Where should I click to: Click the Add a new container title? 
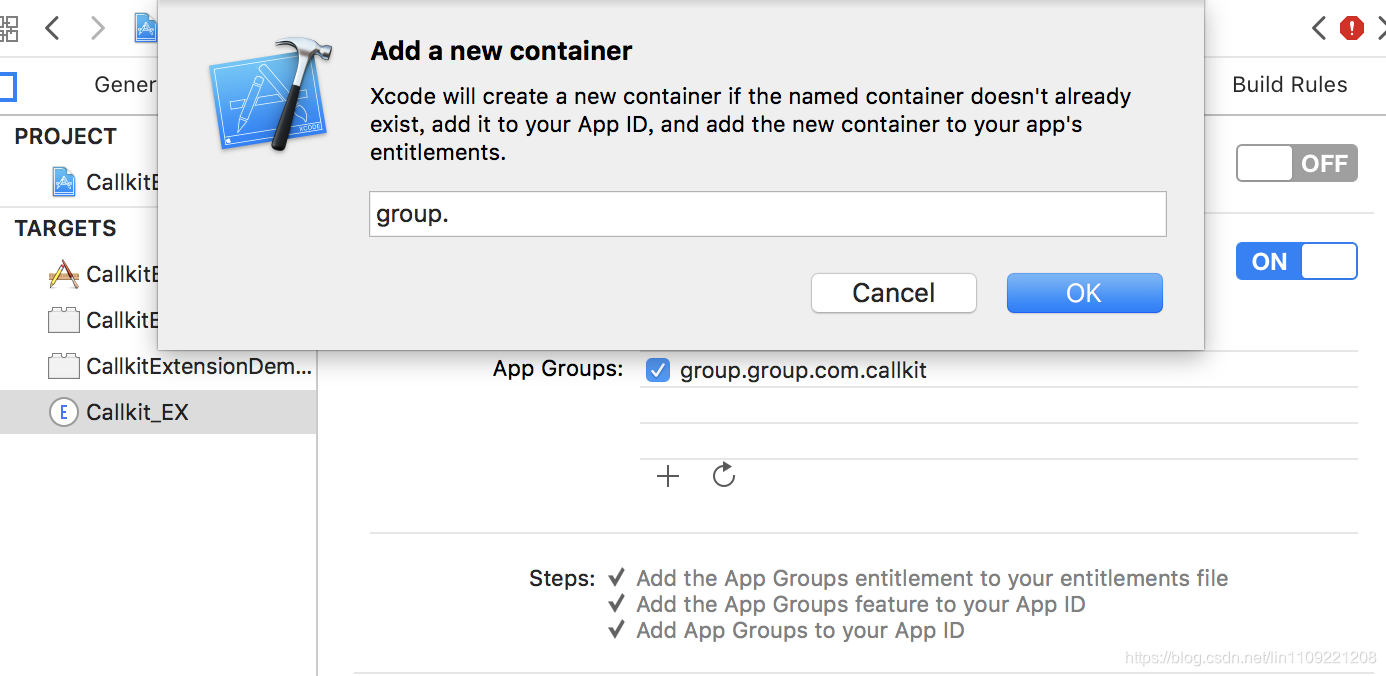(x=501, y=51)
